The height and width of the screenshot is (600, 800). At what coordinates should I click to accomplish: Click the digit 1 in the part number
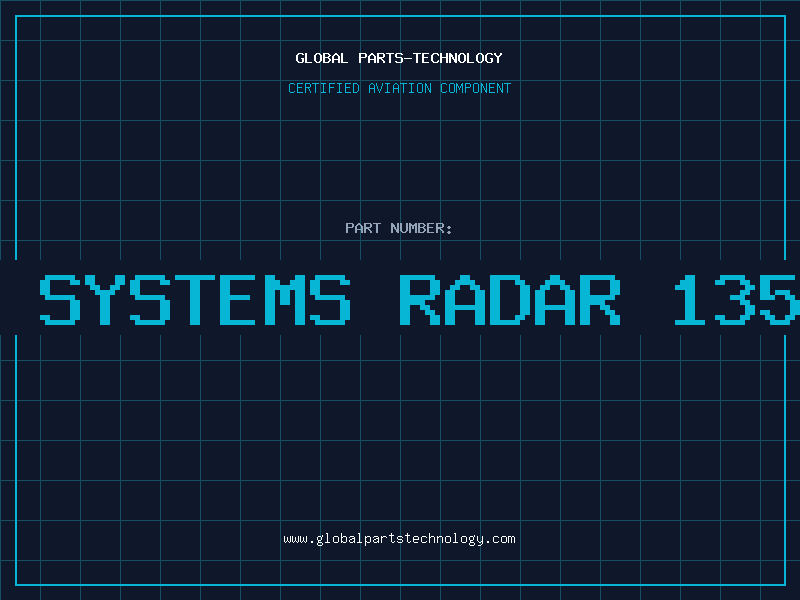pos(692,299)
